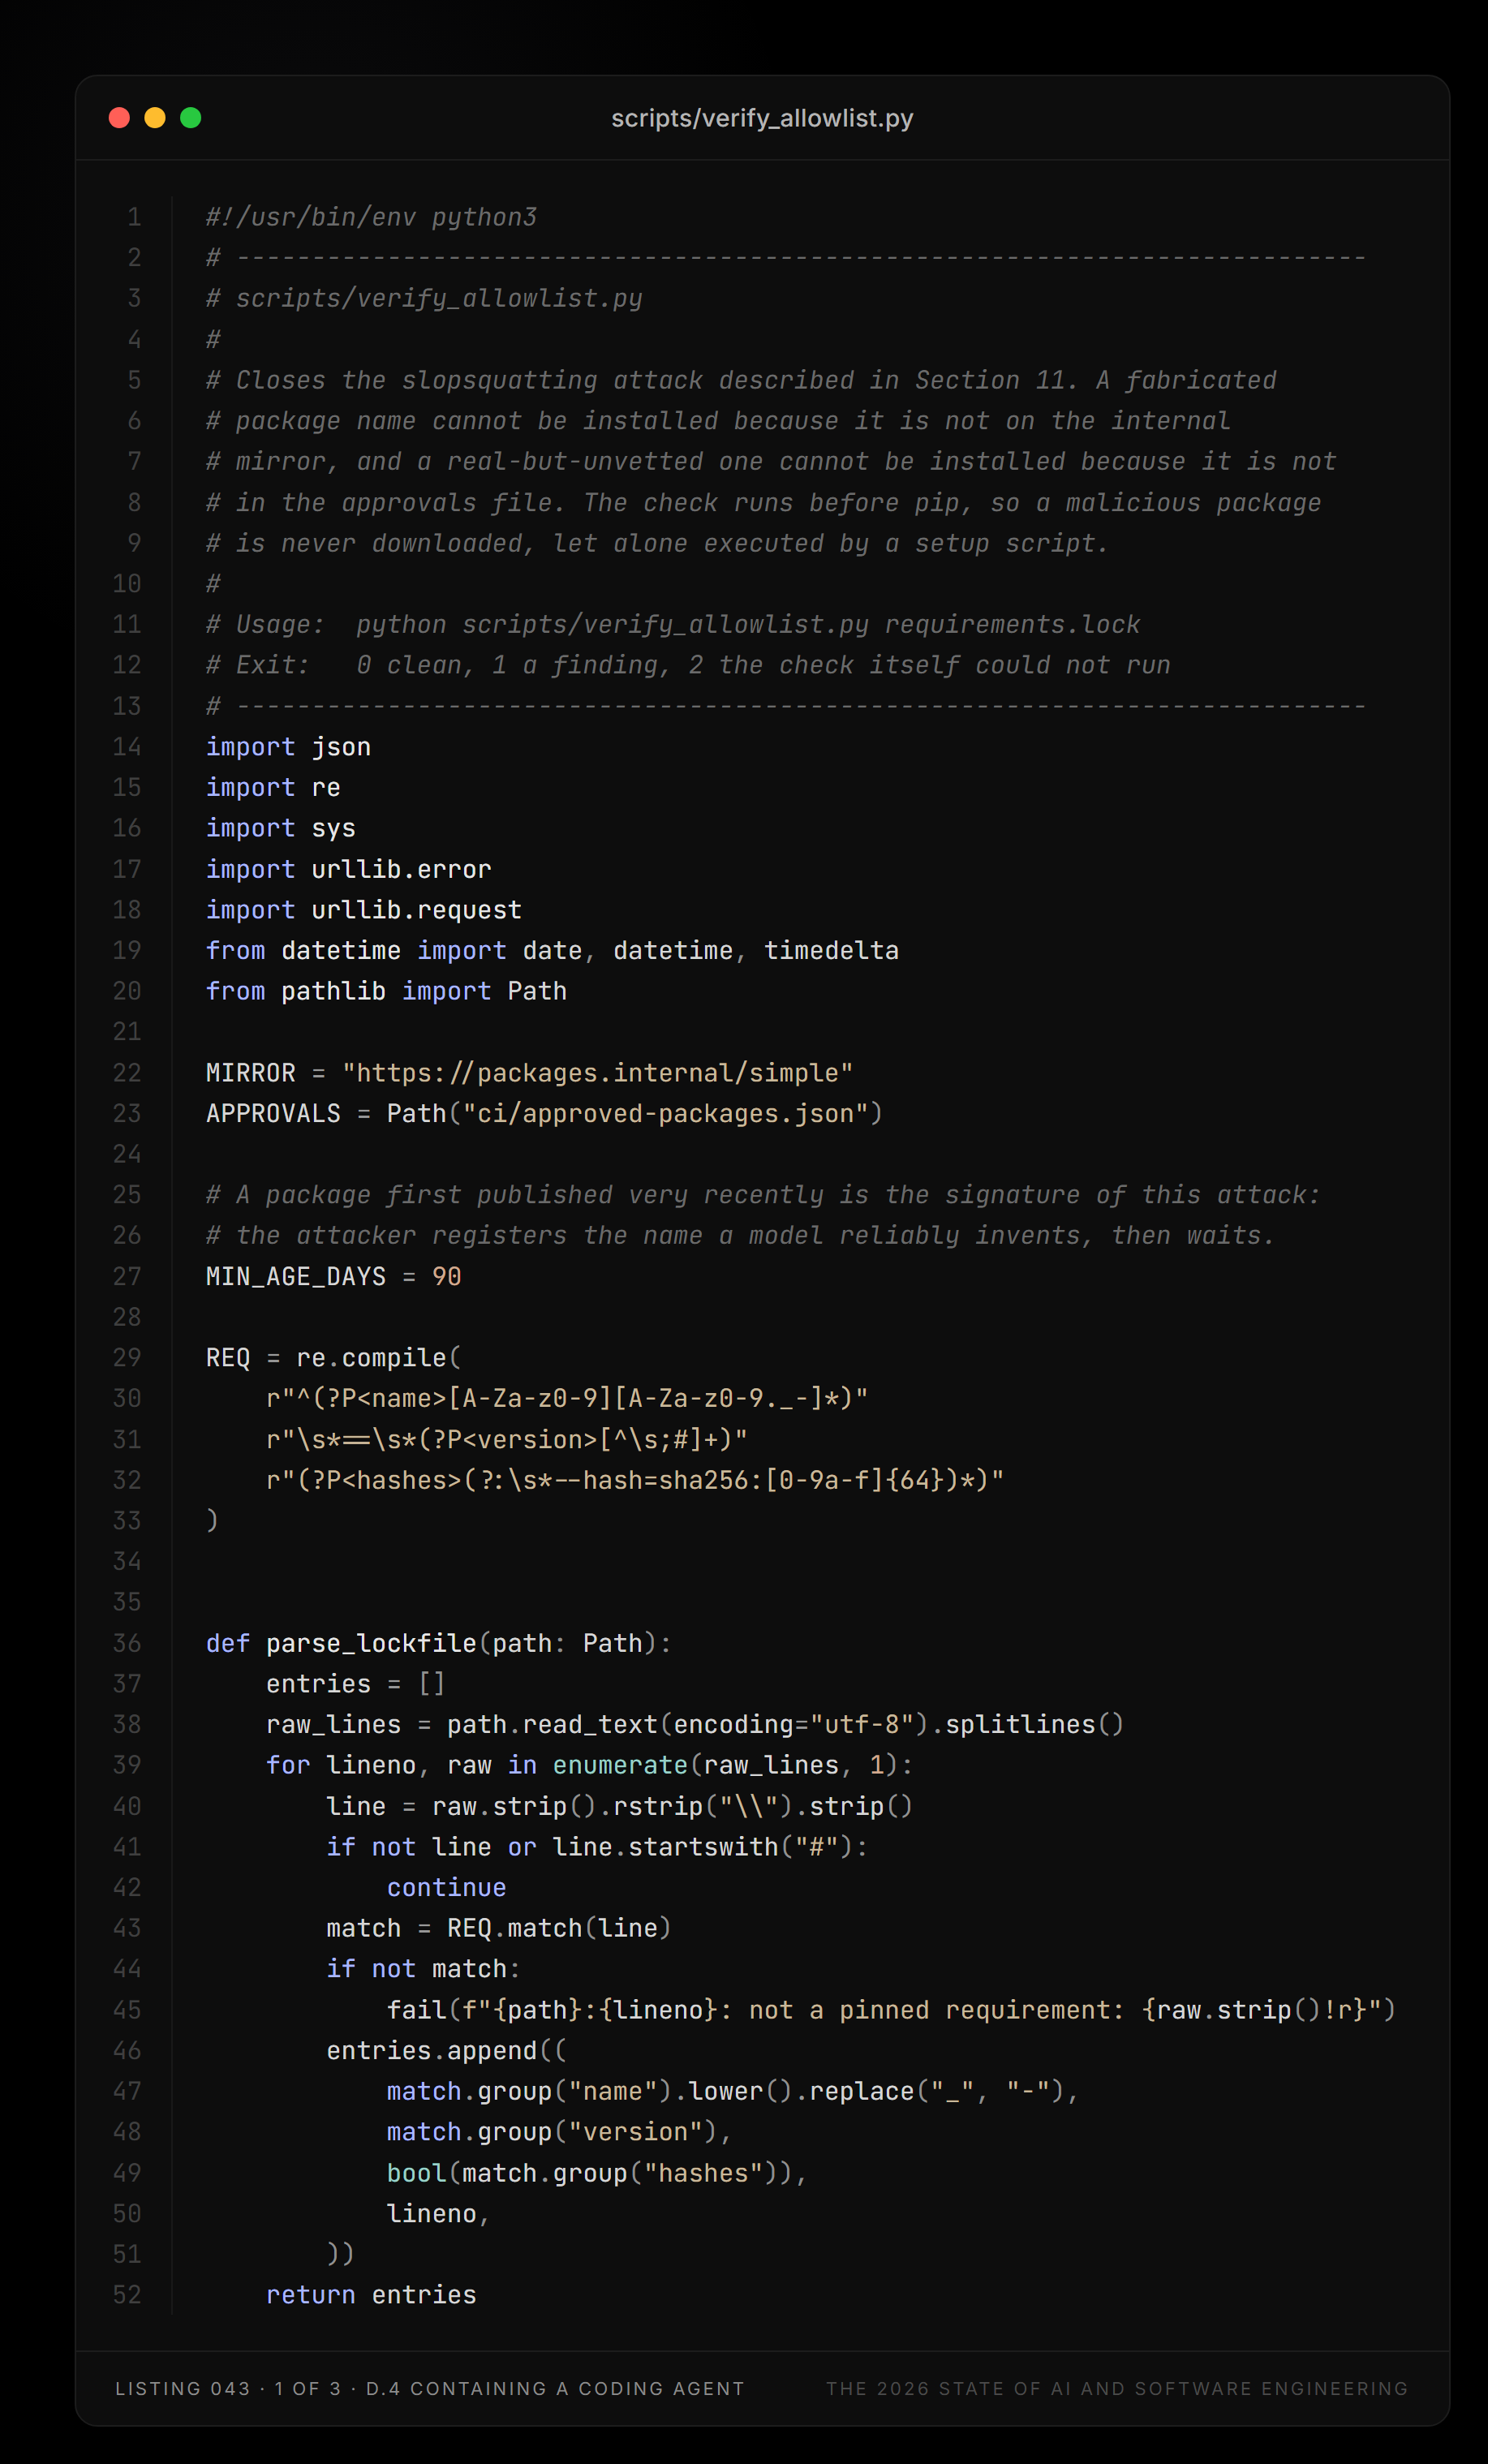1488x2464 pixels.
Task: Click the 'continue' keyword
Action: tap(447, 1887)
